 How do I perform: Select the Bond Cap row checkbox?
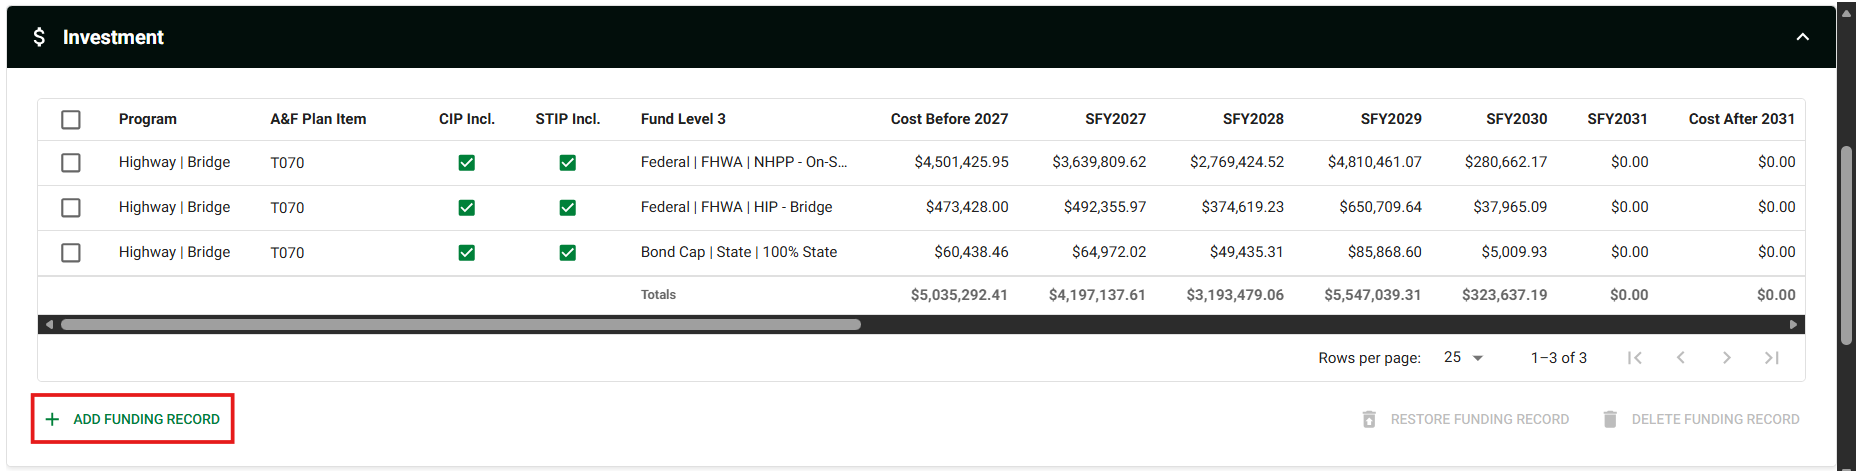tap(71, 253)
